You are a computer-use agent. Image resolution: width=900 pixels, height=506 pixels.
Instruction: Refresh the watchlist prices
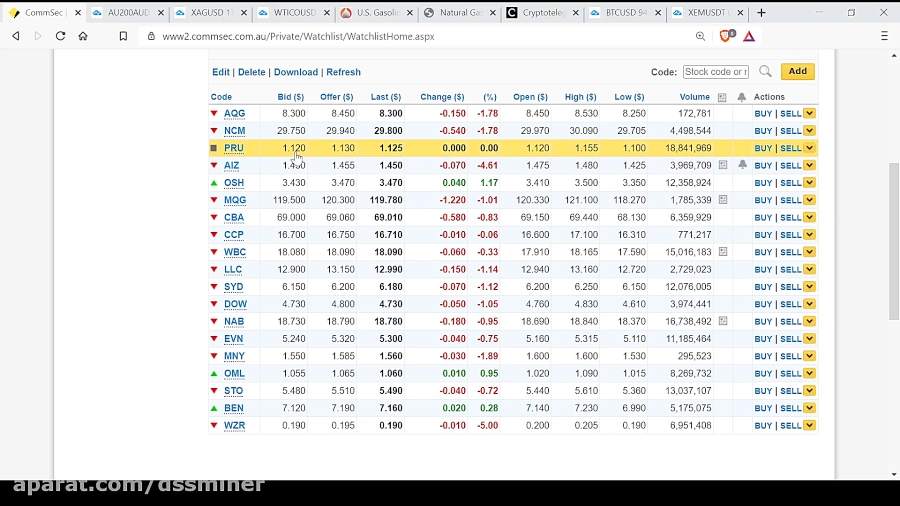coord(343,72)
